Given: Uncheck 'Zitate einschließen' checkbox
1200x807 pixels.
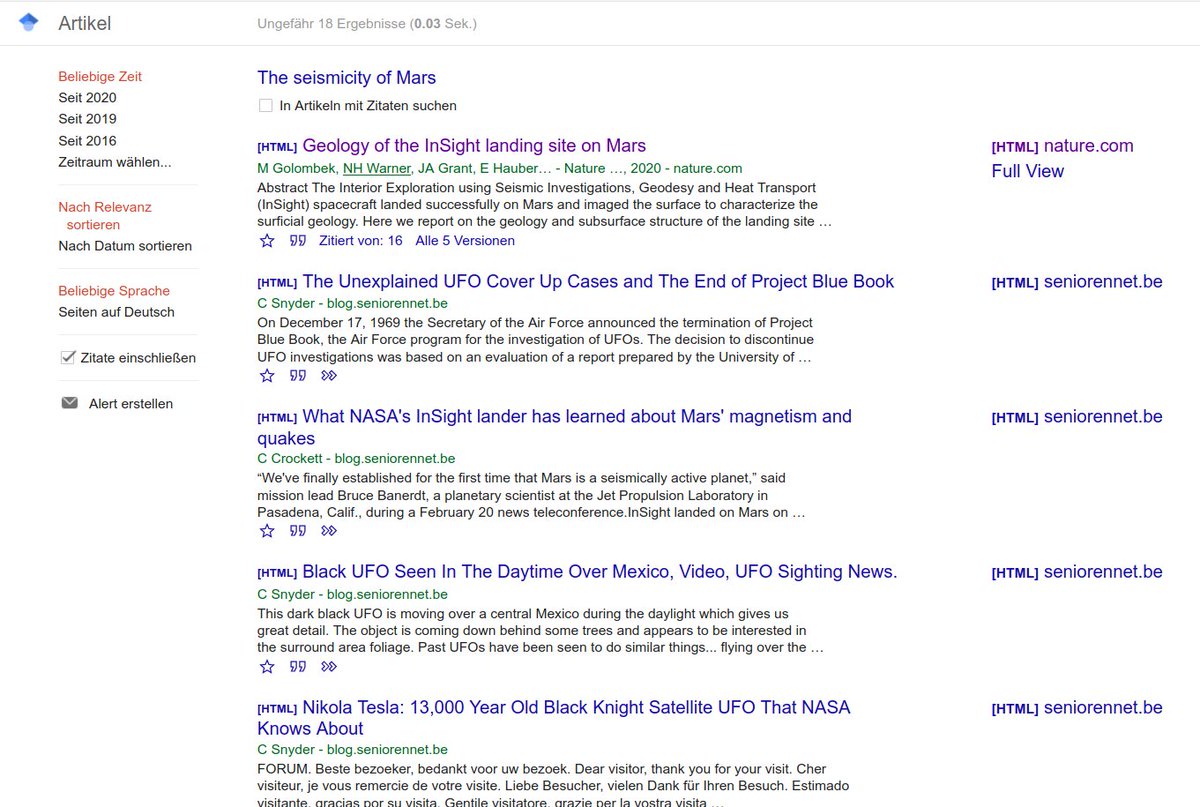Looking at the screenshot, I should tap(68, 357).
